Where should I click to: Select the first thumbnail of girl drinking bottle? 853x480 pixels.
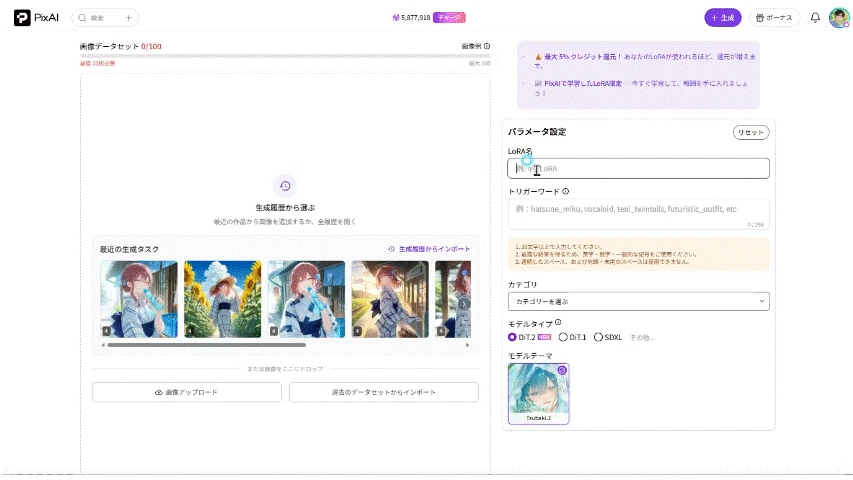tap(139, 299)
